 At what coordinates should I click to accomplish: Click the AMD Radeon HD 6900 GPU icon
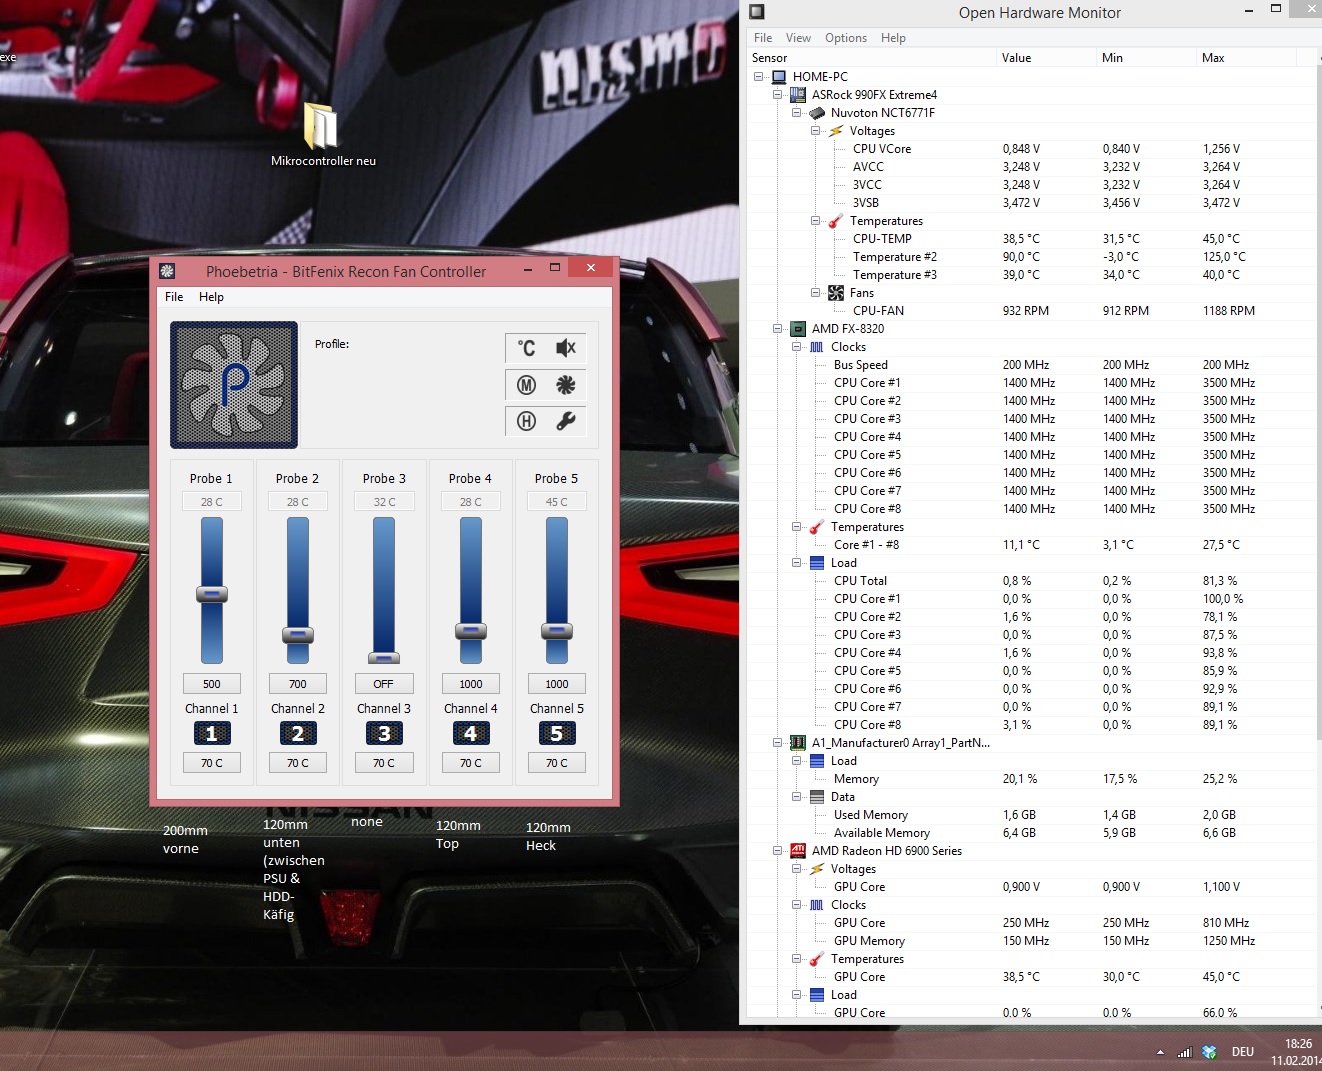(x=798, y=851)
